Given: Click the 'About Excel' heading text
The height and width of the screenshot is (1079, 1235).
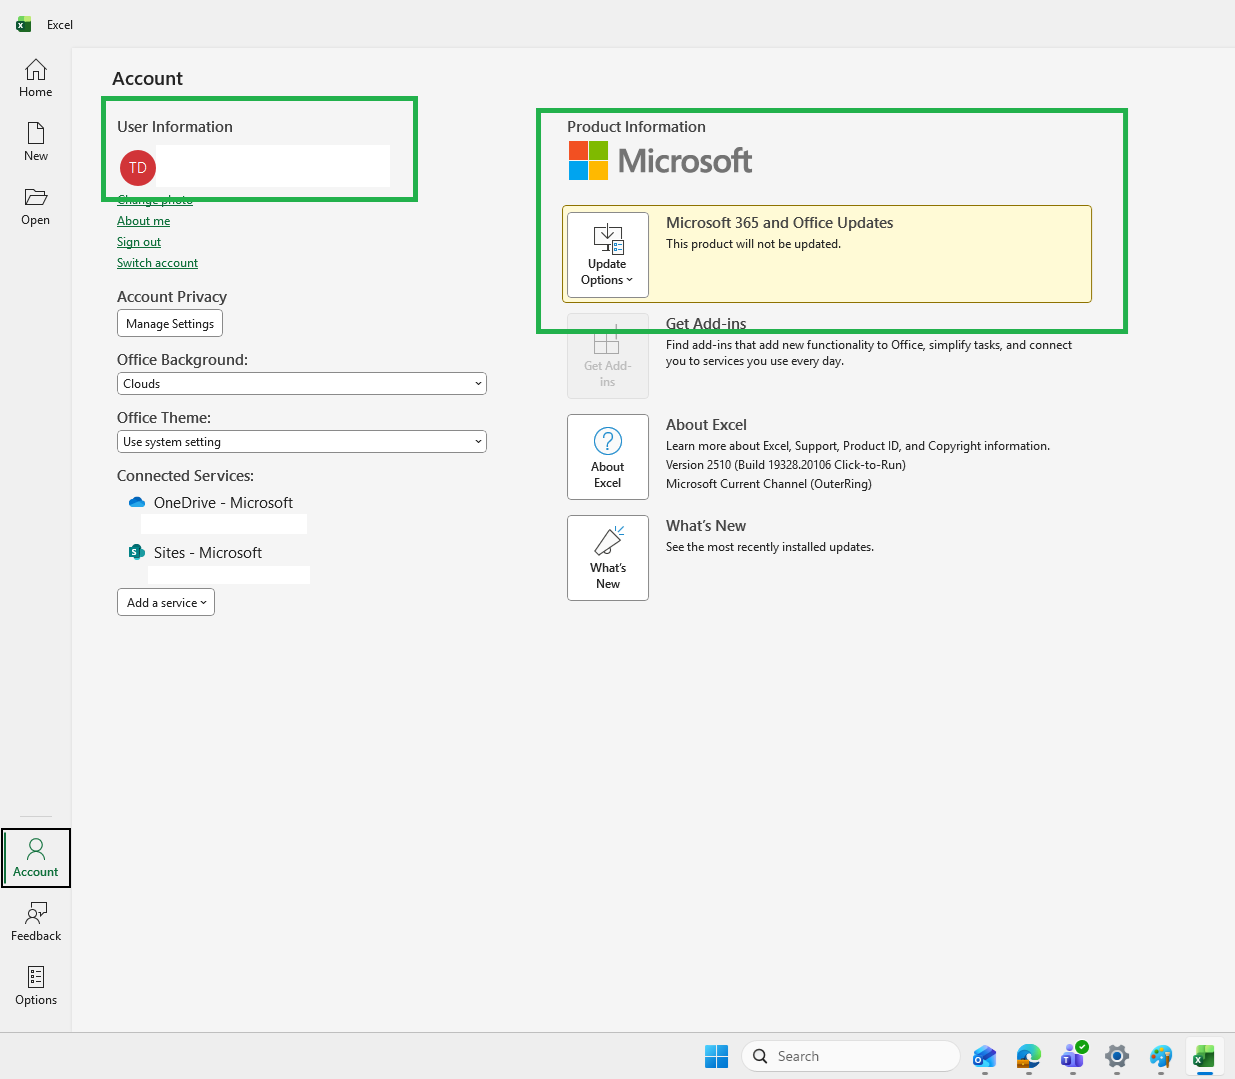Looking at the screenshot, I should (x=706, y=425).
